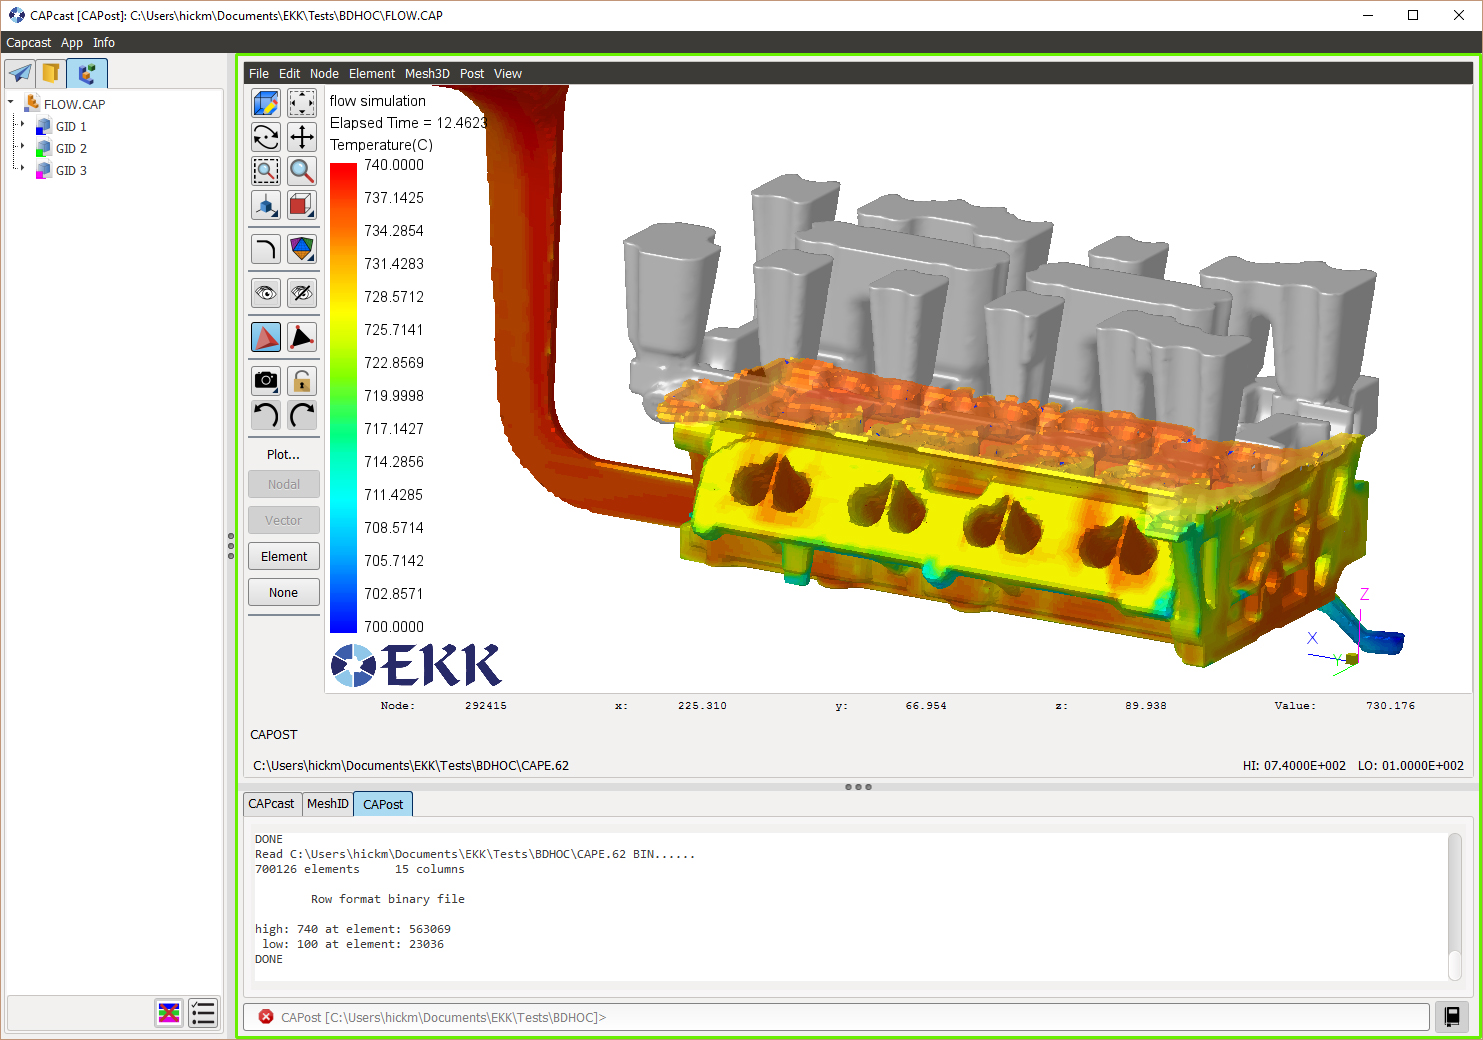Click the horizontal splitter handle dots
This screenshot has height=1040, width=1483.
tap(858, 787)
